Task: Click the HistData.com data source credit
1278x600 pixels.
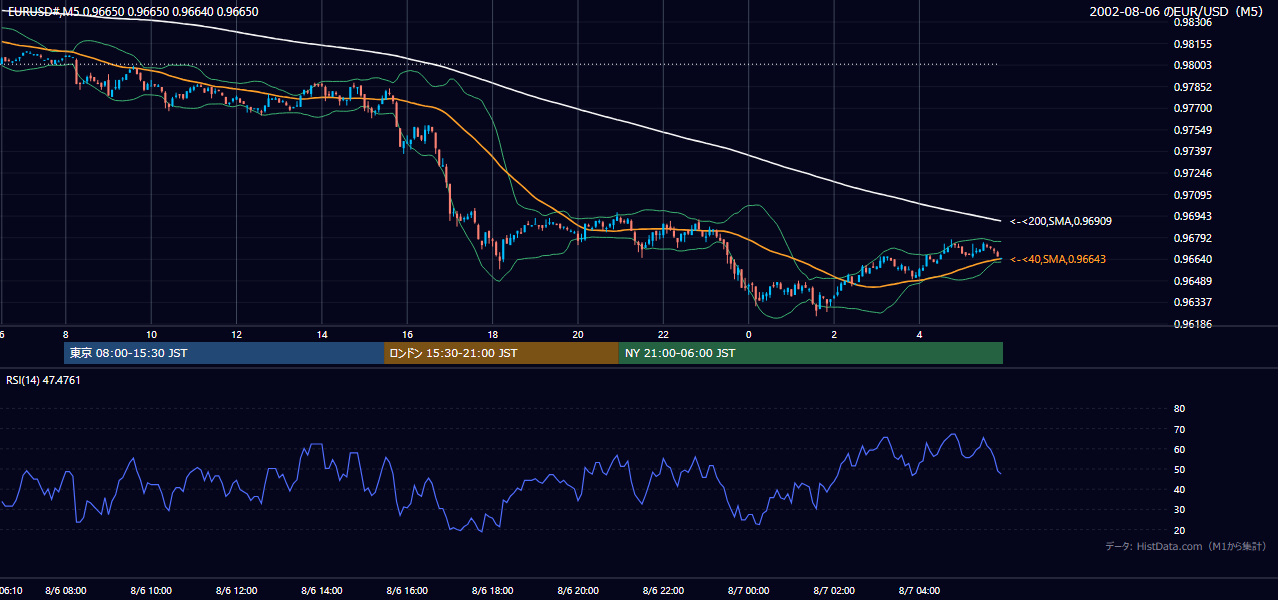Action: [1186, 546]
